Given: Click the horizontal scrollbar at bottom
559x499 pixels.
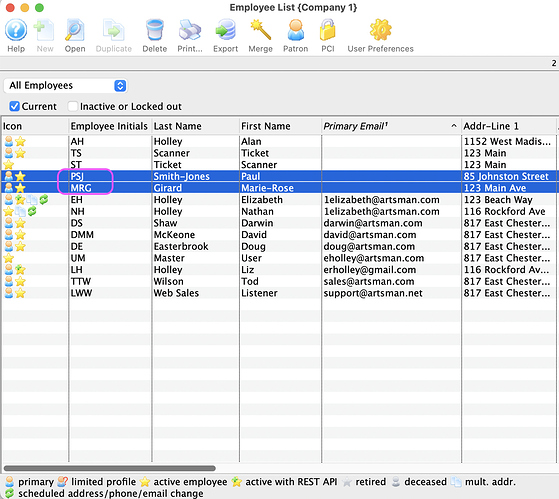Looking at the screenshot, I should pos(109,468).
